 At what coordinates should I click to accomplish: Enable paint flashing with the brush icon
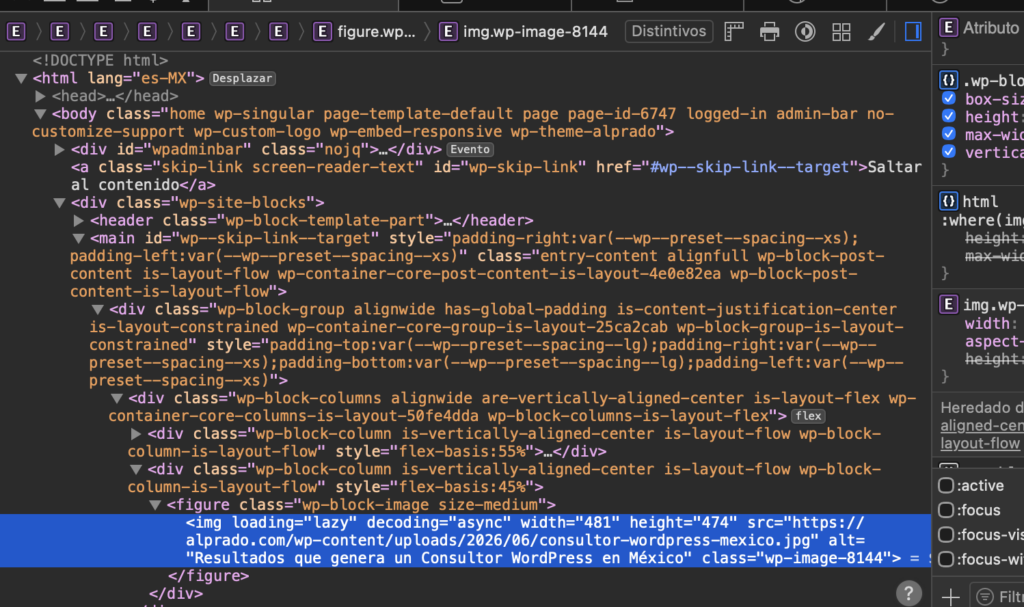[x=876, y=31]
